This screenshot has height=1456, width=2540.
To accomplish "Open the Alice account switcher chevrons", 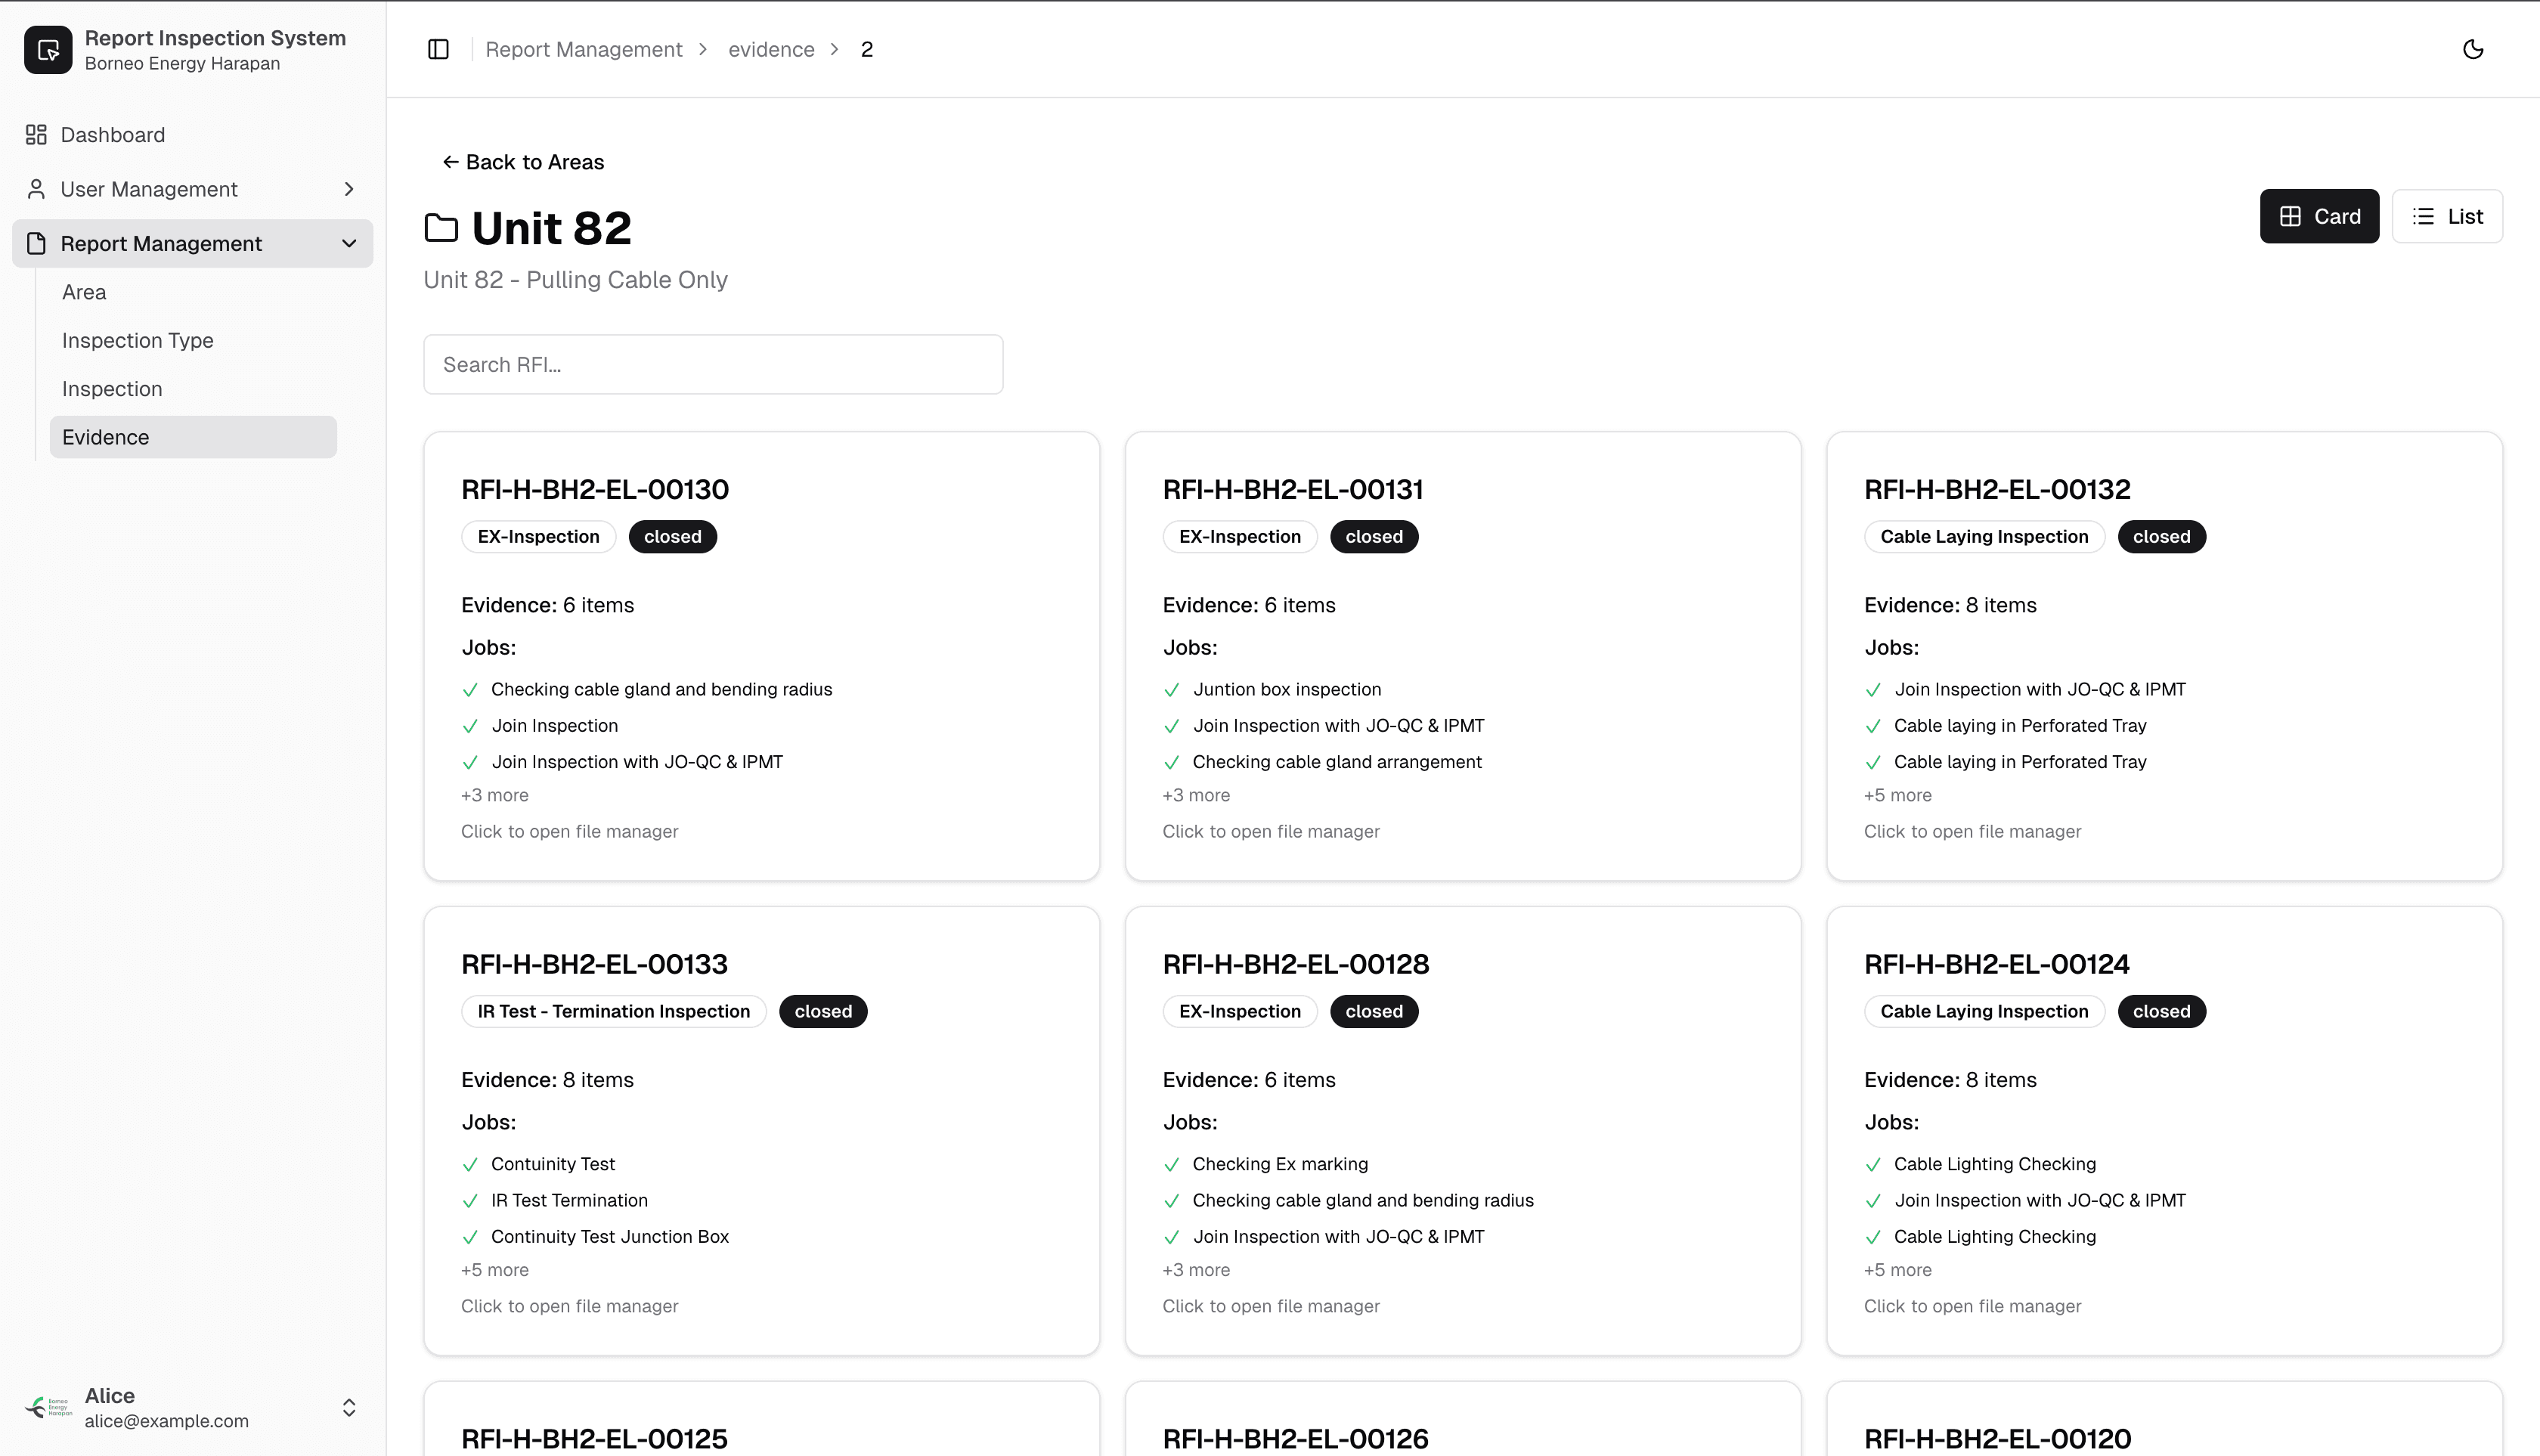I will pos(349,1407).
